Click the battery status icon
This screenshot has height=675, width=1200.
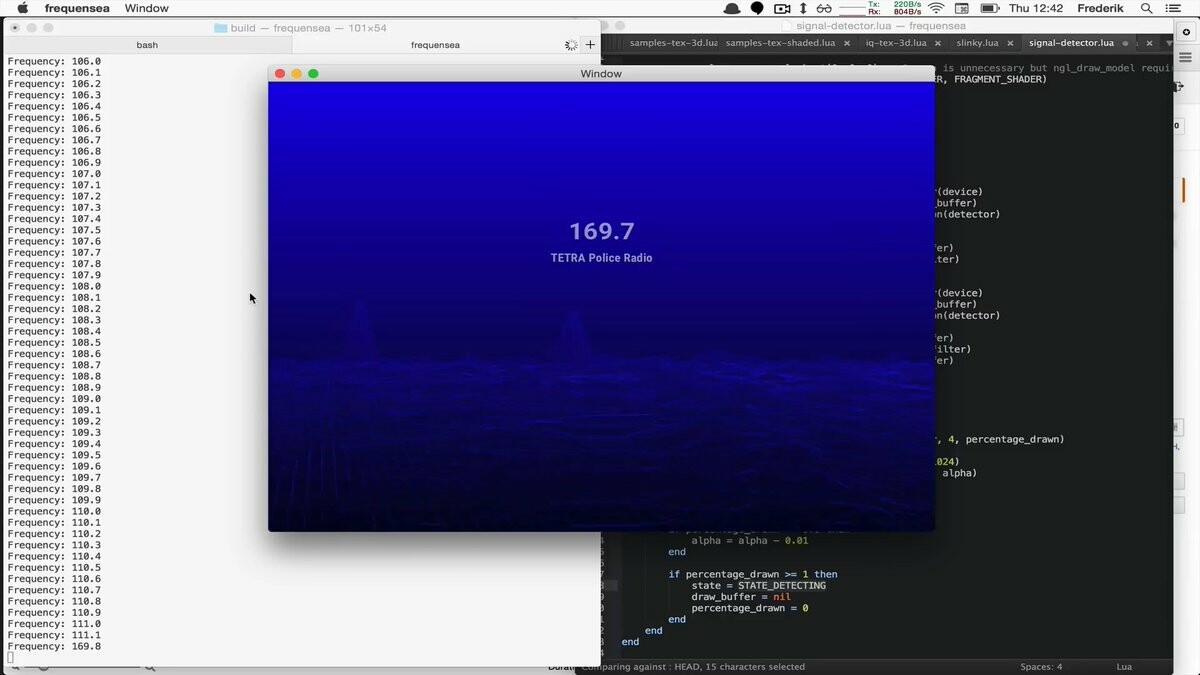[990, 8]
